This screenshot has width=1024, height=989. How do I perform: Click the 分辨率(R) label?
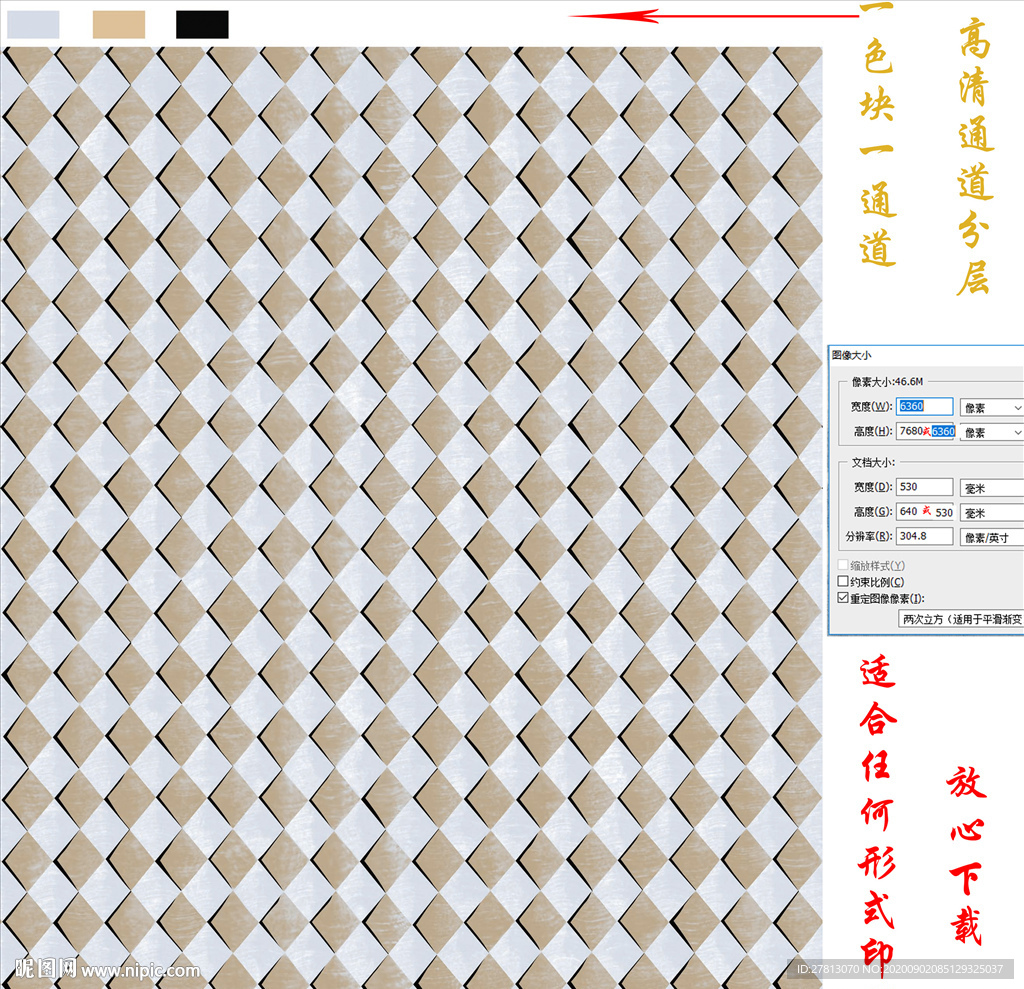pos(869,536)
